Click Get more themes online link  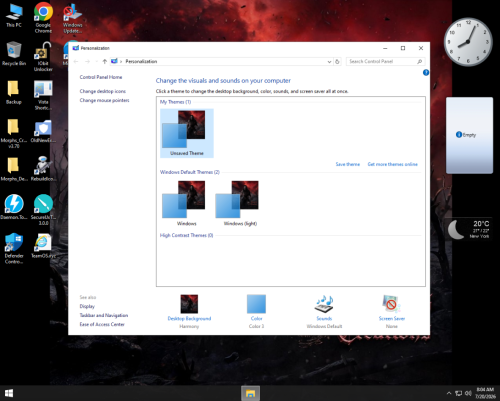392,164
